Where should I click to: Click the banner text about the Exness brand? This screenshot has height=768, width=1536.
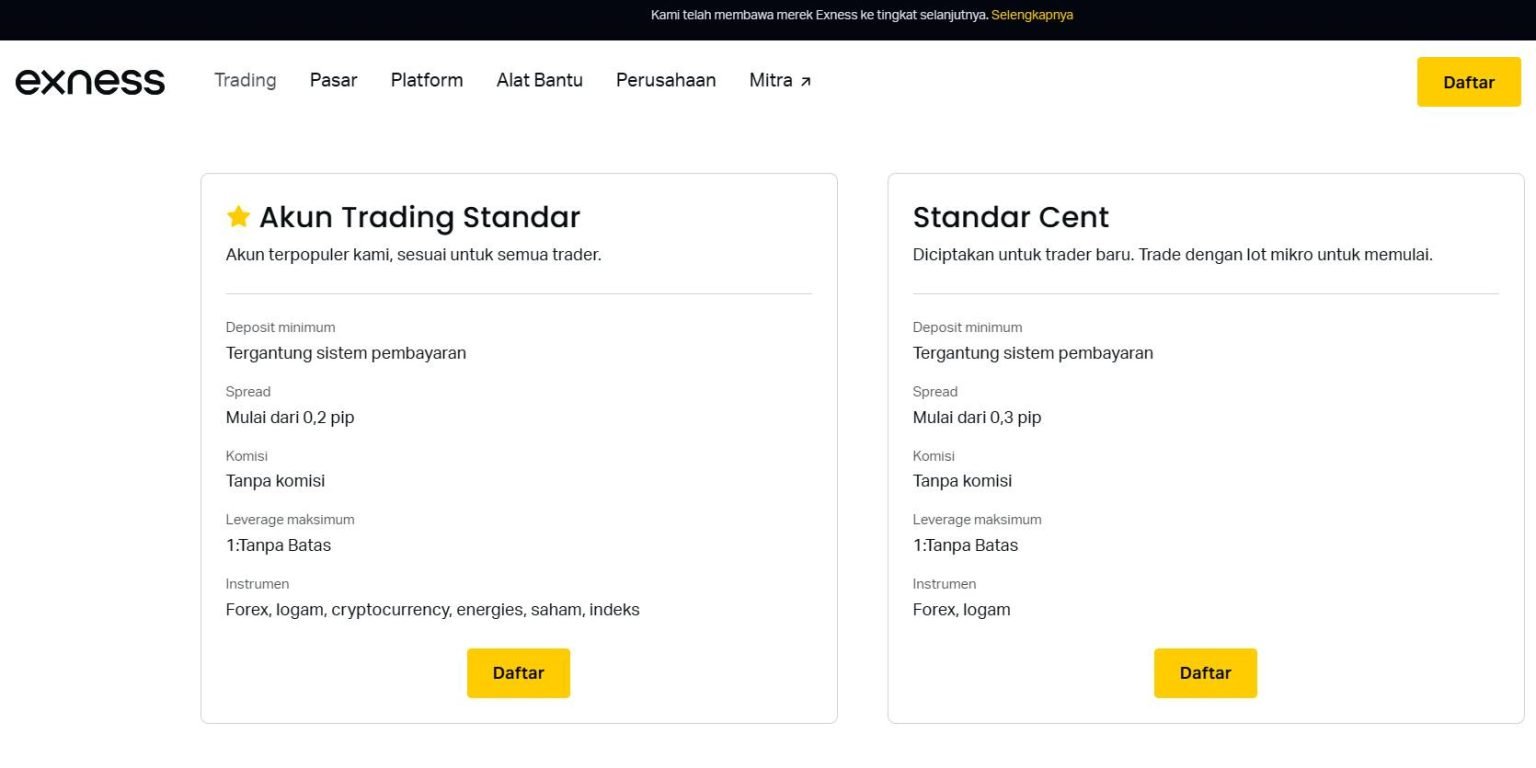coord(818,15)
